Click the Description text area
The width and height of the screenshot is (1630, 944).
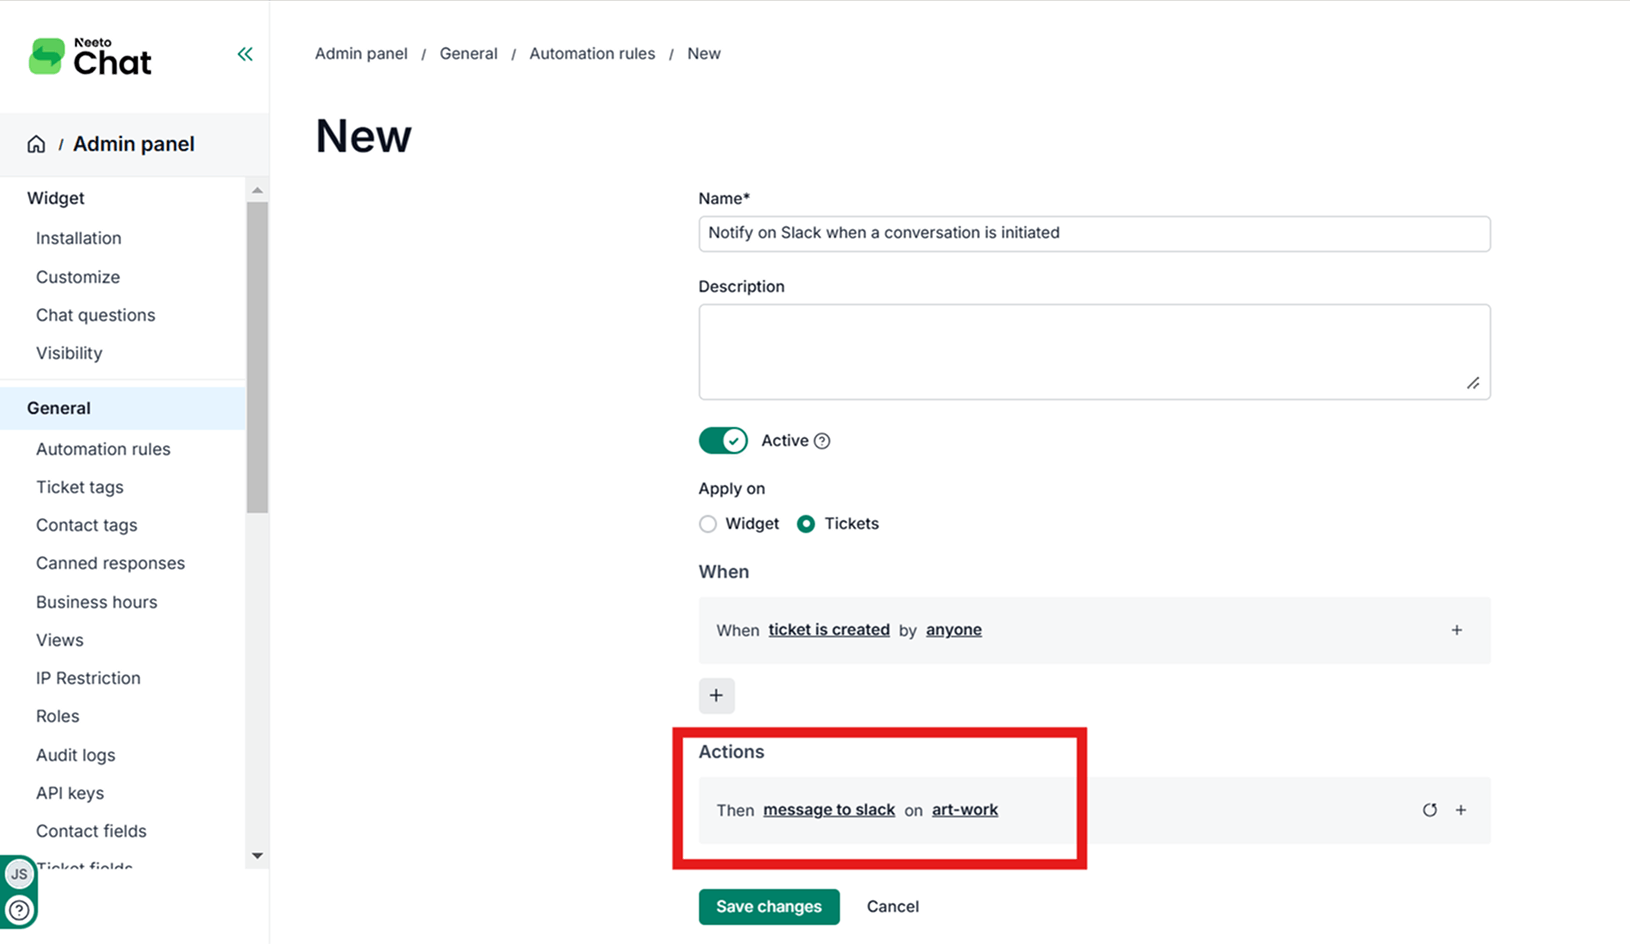(1093, 352)
